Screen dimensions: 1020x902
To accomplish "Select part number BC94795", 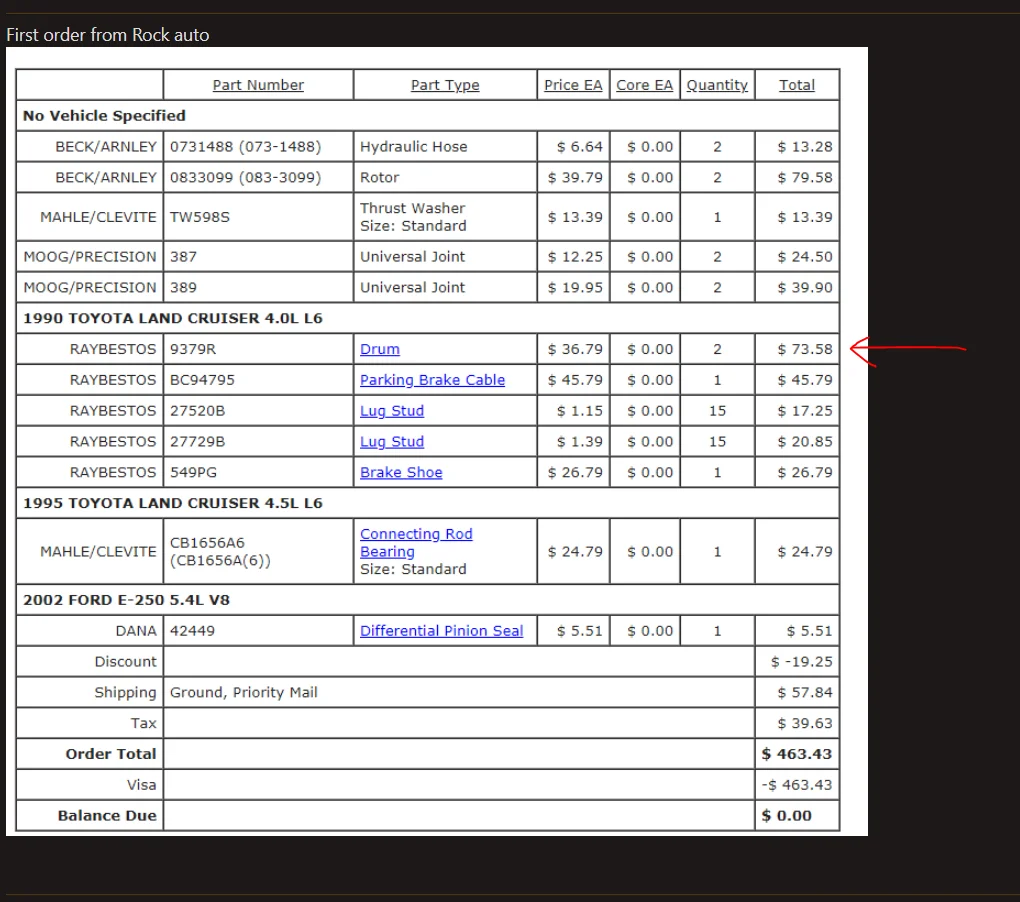I will point(202,380).
